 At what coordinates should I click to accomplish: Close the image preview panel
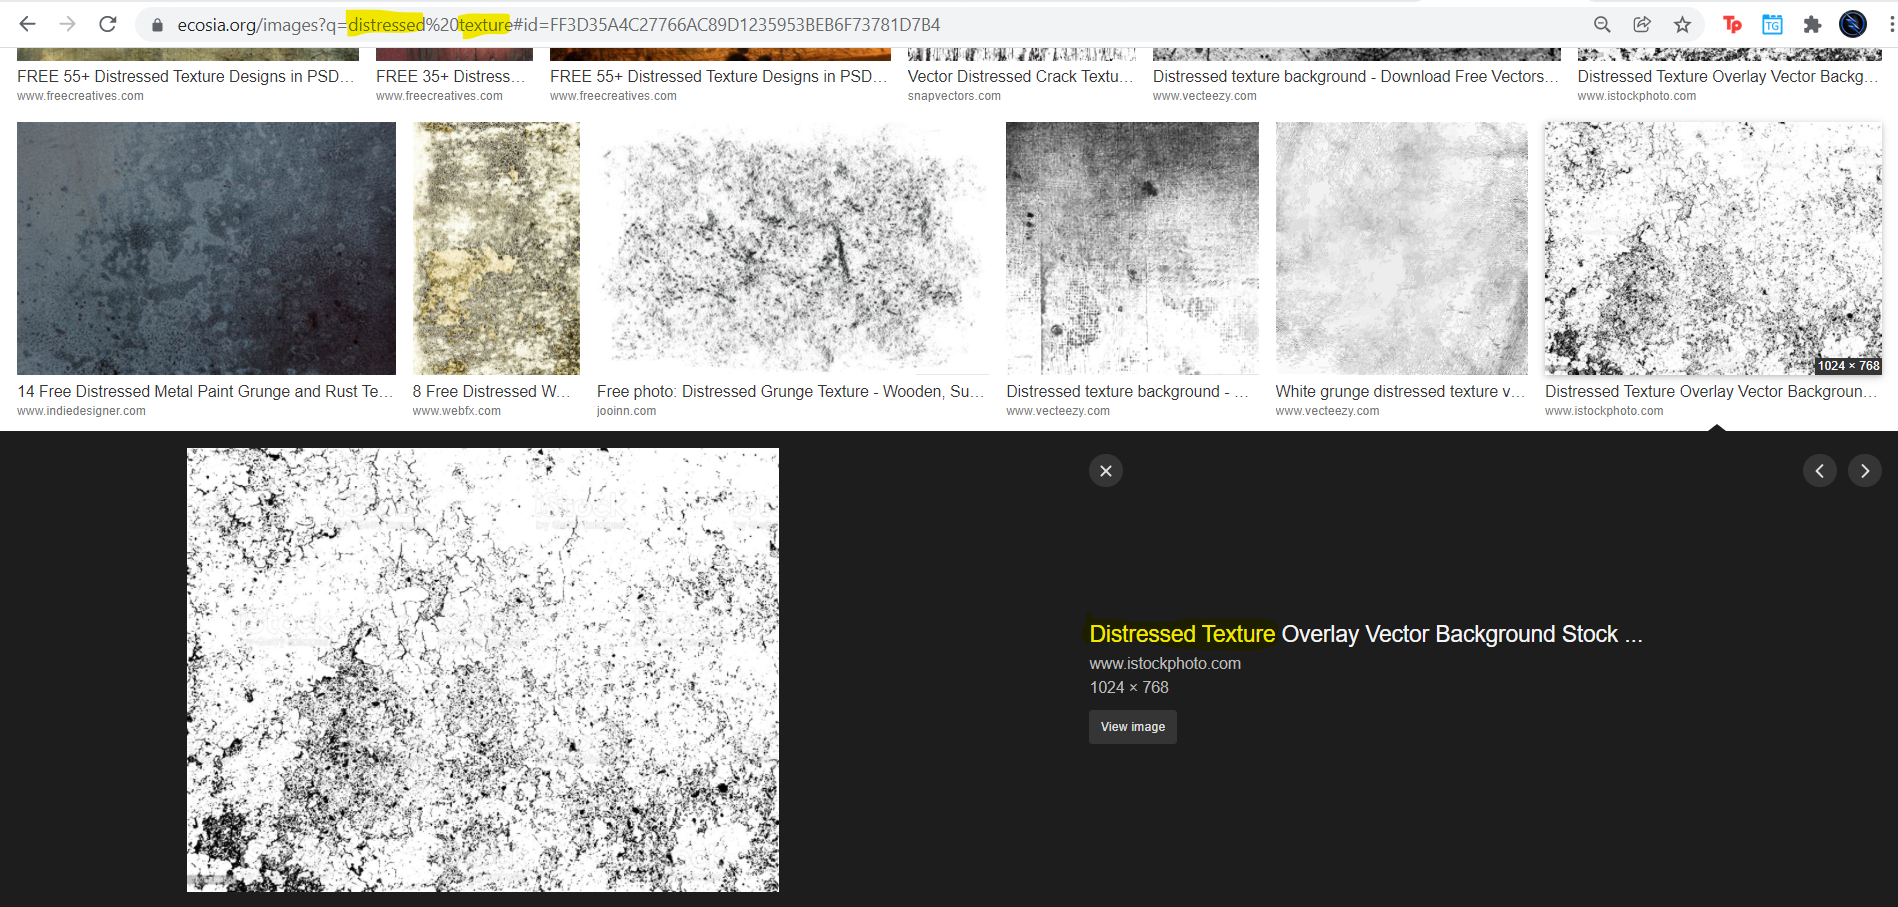point(1105,470)
